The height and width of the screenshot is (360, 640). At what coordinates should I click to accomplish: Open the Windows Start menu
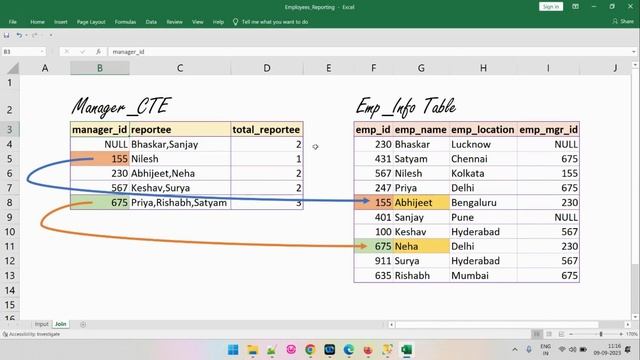coord(233,350)
